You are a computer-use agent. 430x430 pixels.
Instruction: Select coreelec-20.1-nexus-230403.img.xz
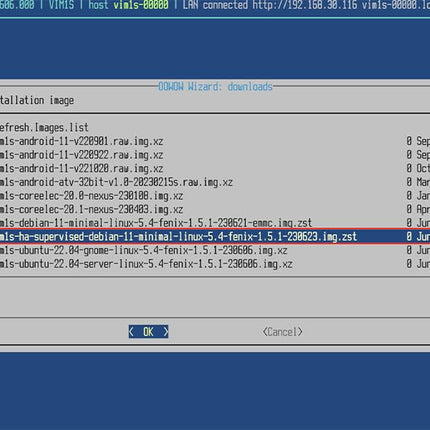(215, 210)
